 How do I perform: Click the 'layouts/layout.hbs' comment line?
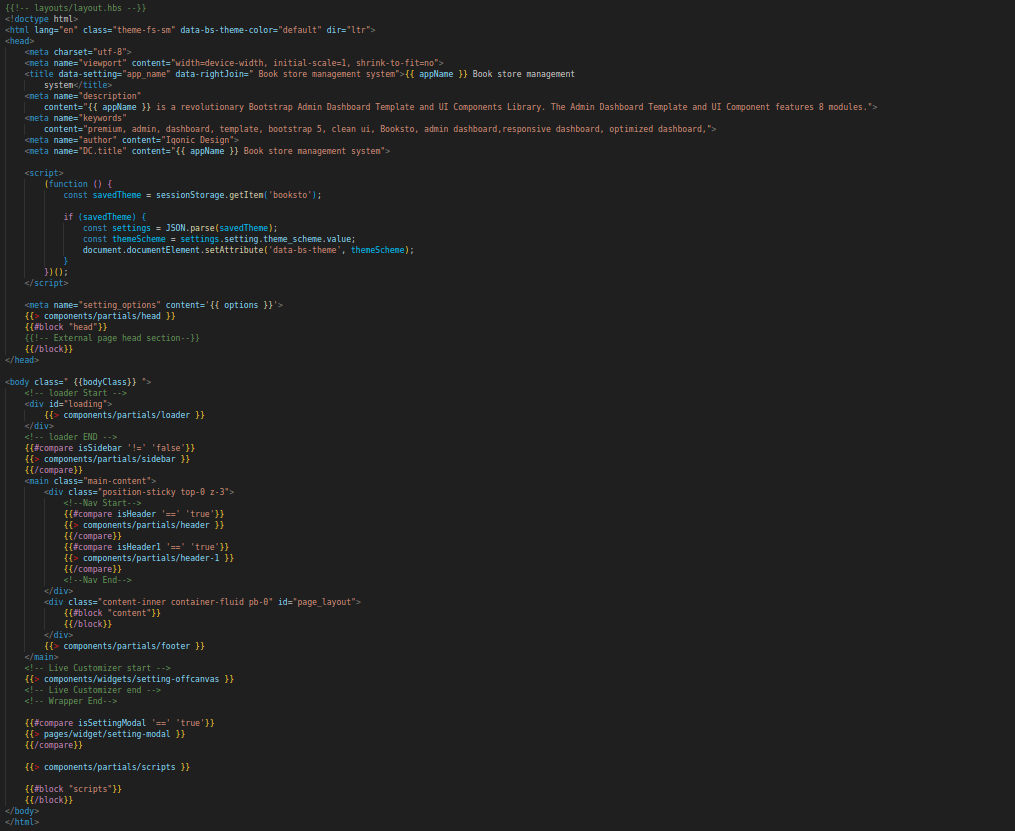pos(76,8)
